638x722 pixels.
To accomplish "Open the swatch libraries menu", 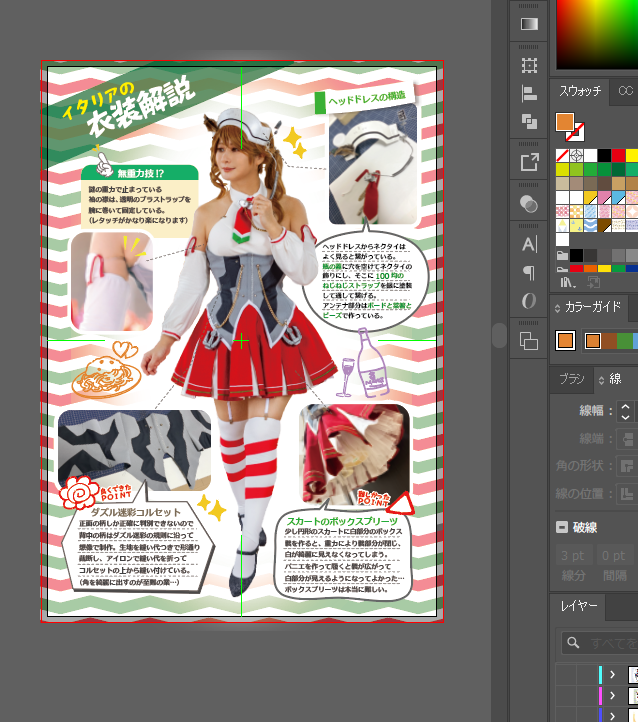I will tap(566, 284).
